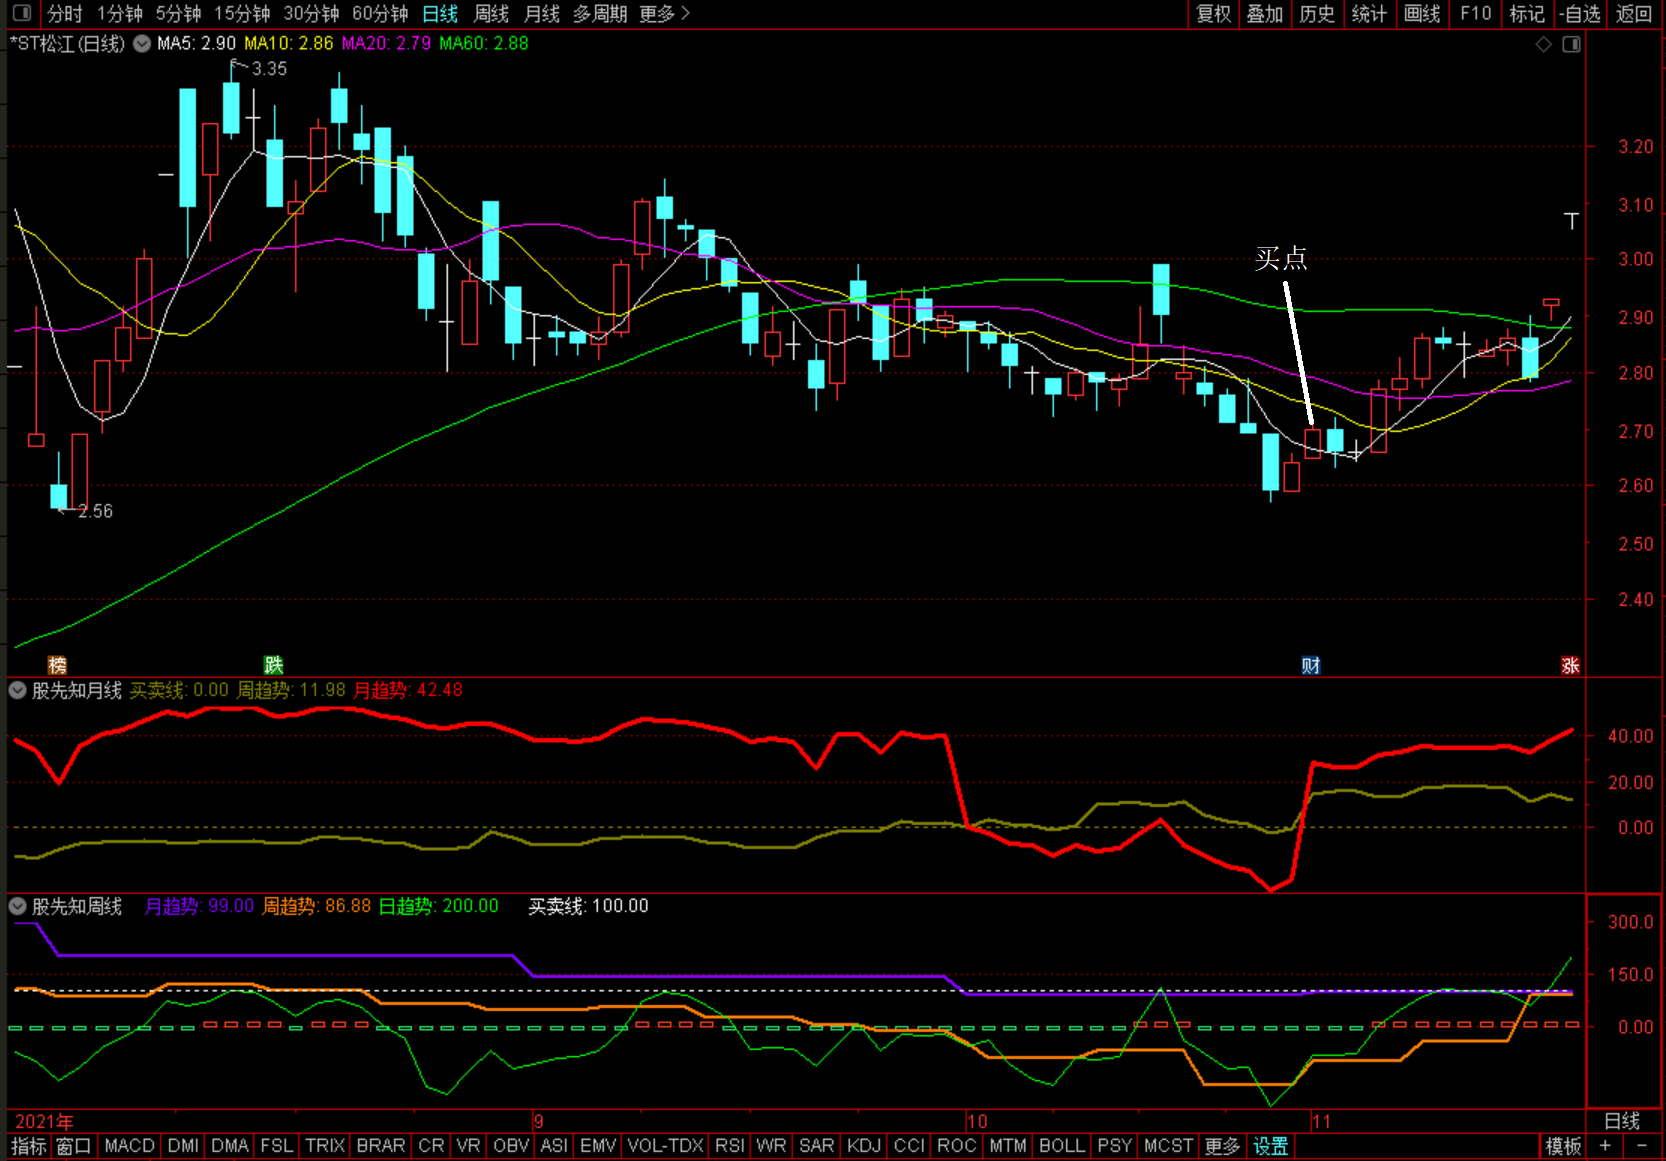Apply the ASI indicator
1666x1161 pixels.
tap(554, 1146)
